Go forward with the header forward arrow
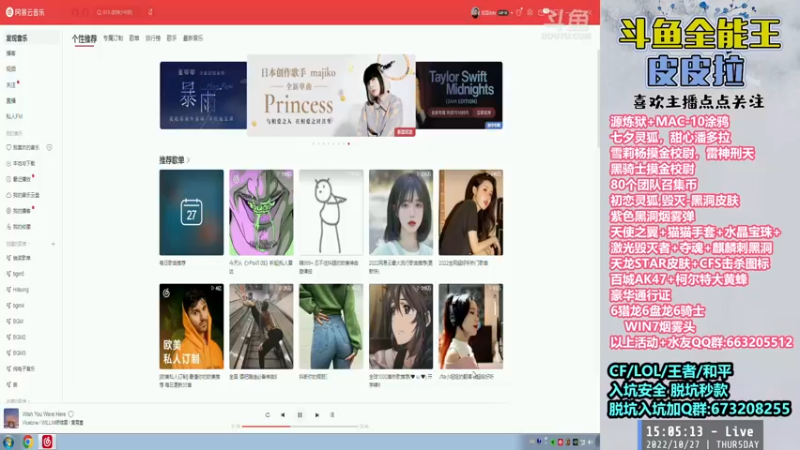Viewport: 800px width, 450px height. pyautogui.click(x=86, y=12)
